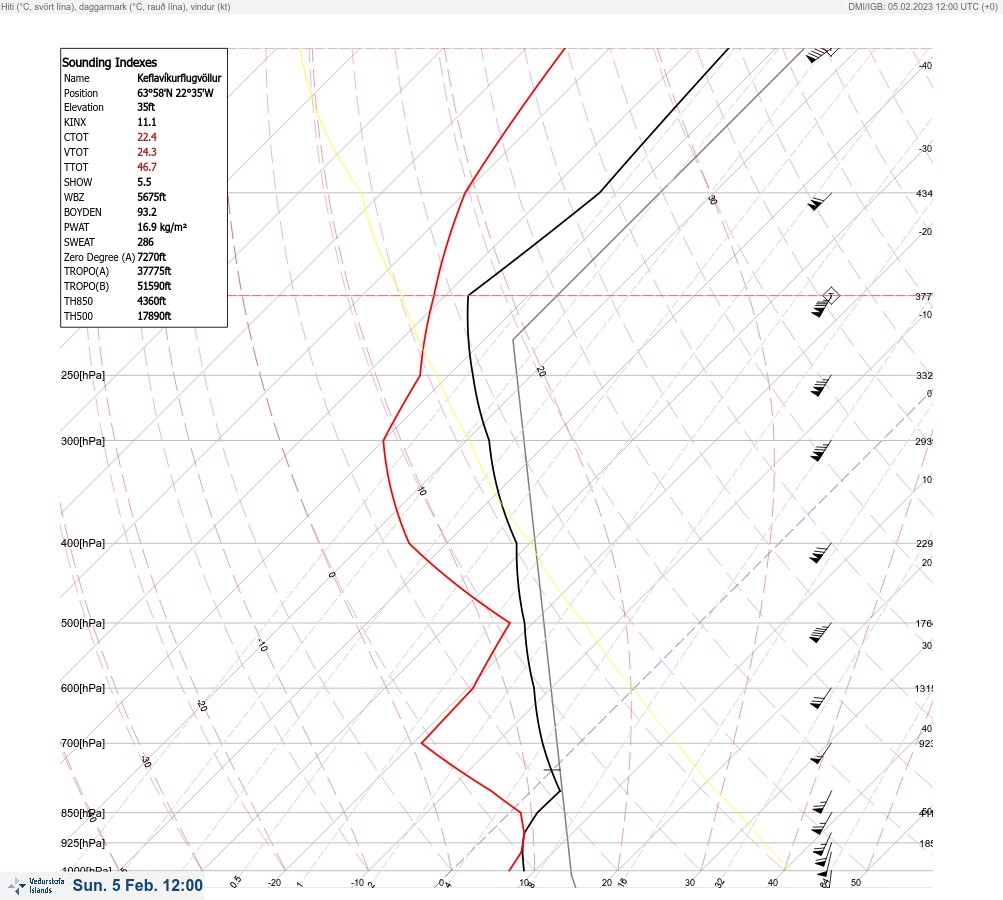Click the chart legend text starting 'Hiti (°C, svört lína)'

coord(116,6)
